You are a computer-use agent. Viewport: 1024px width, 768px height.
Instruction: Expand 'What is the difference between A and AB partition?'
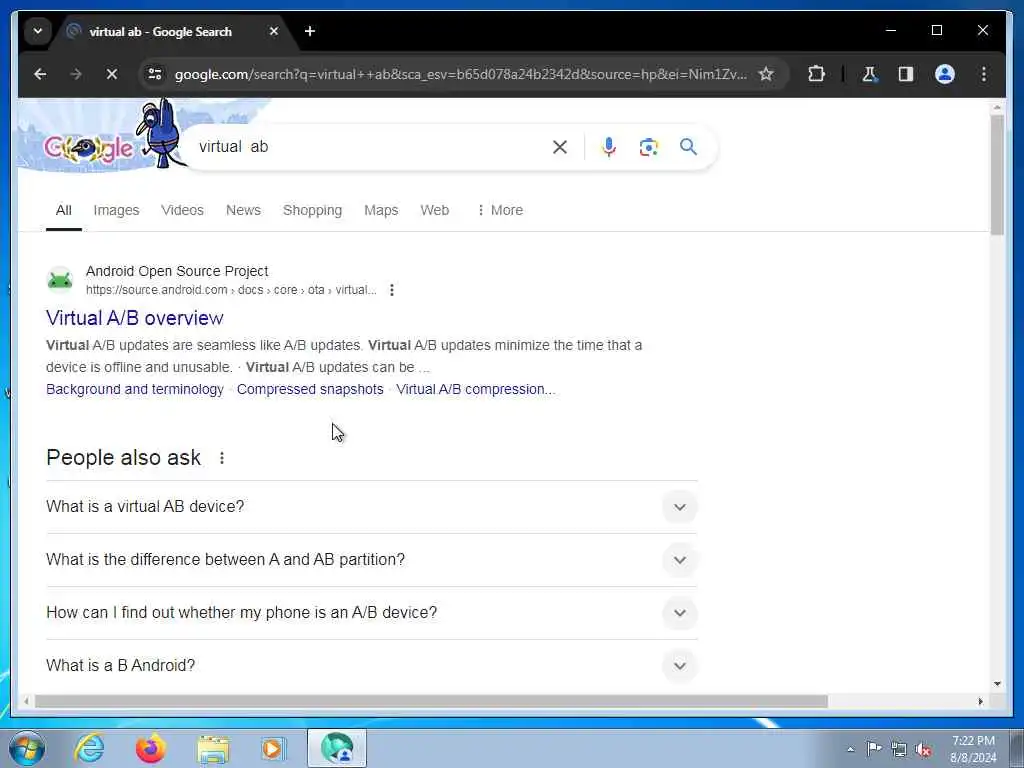(x=372, y=560)
